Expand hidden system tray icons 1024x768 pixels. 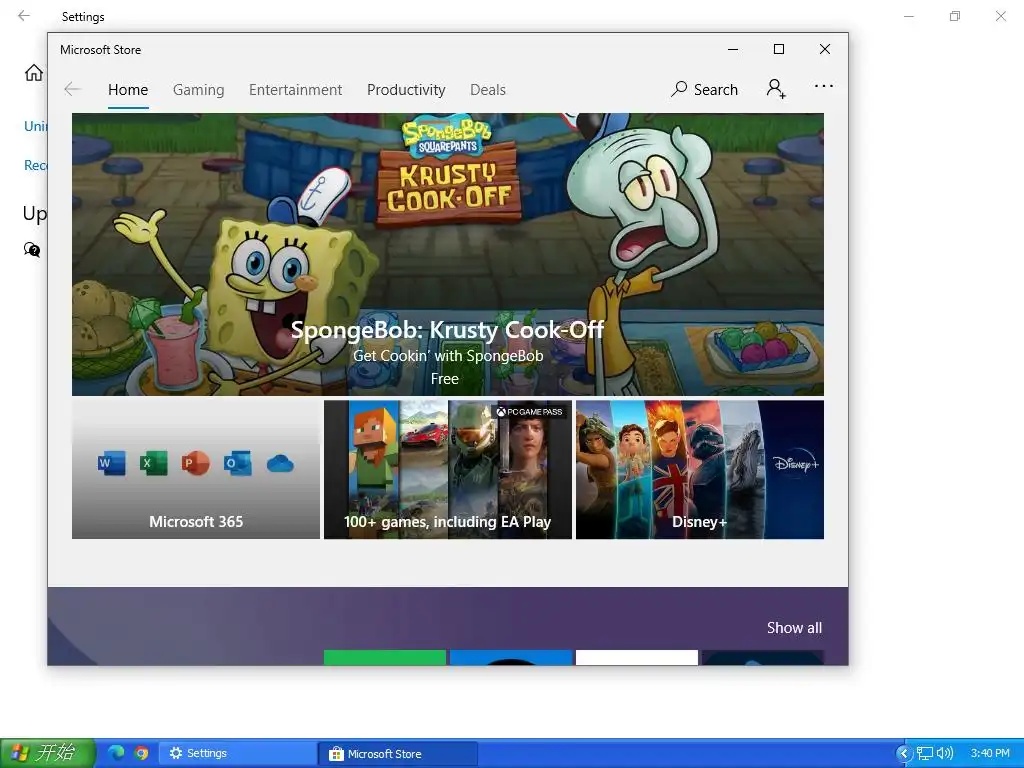pyautogui.click(x=904, y=754)
